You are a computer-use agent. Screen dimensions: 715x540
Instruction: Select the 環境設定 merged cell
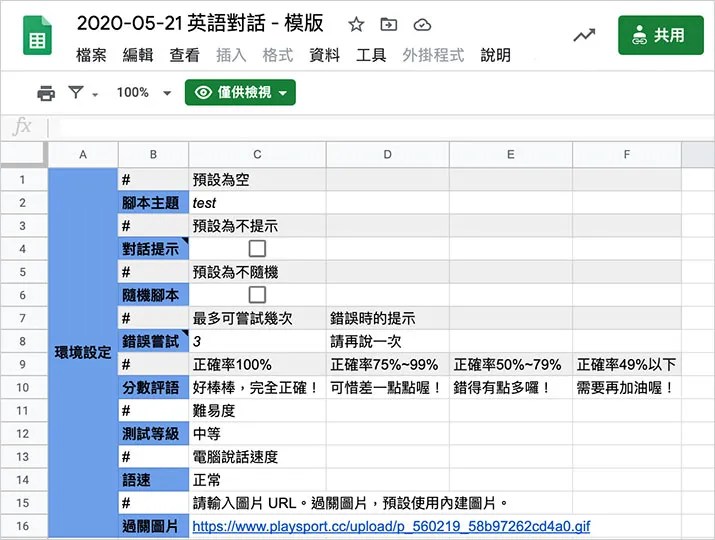pyautogui.click(x=83, y=353)
